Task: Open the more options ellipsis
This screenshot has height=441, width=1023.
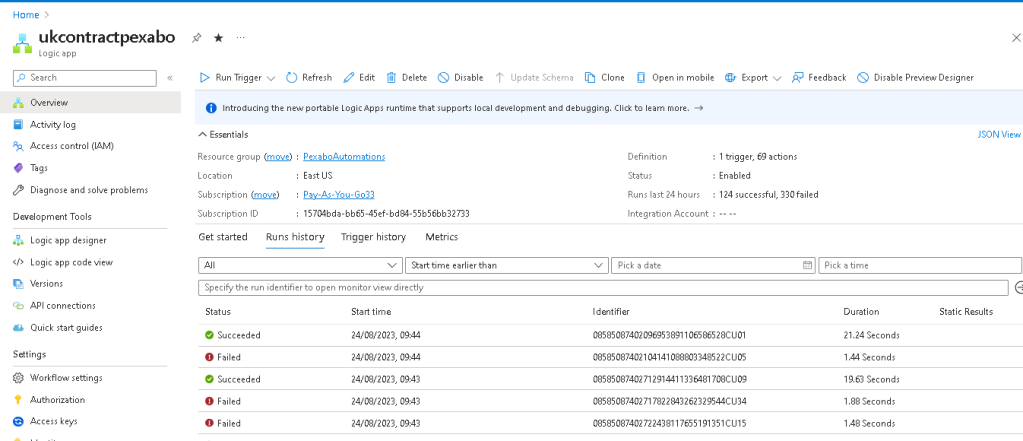Action: coord(241,38)
